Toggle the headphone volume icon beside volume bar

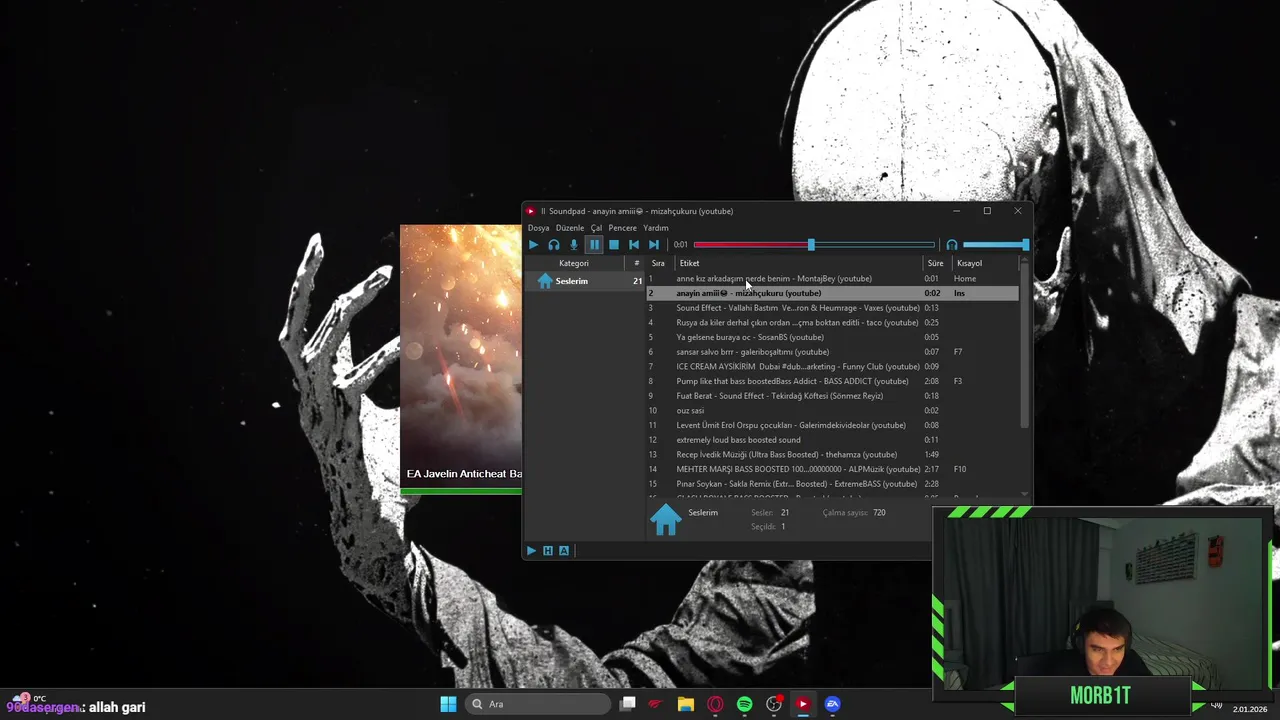952,244
